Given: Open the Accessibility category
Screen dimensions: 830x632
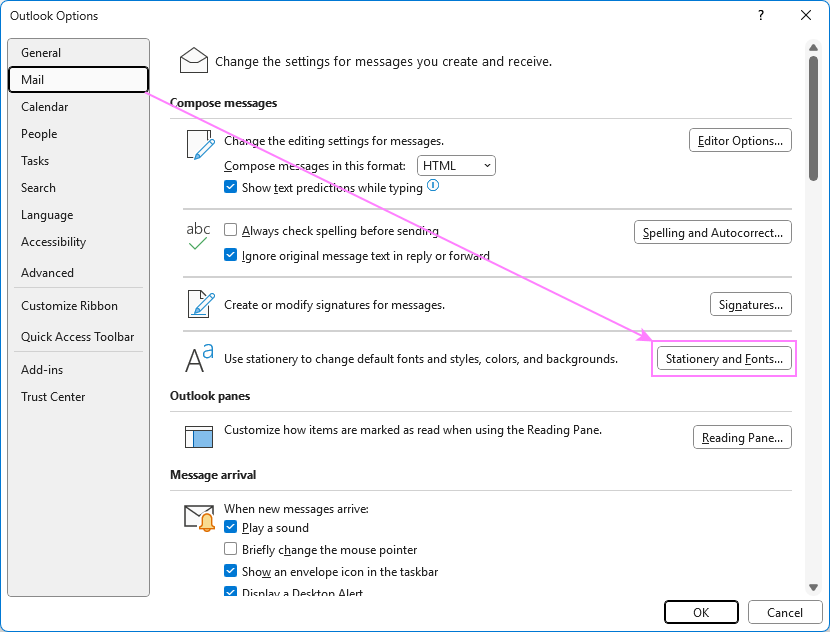Looking at the screenshot, I should click(78, 242).
